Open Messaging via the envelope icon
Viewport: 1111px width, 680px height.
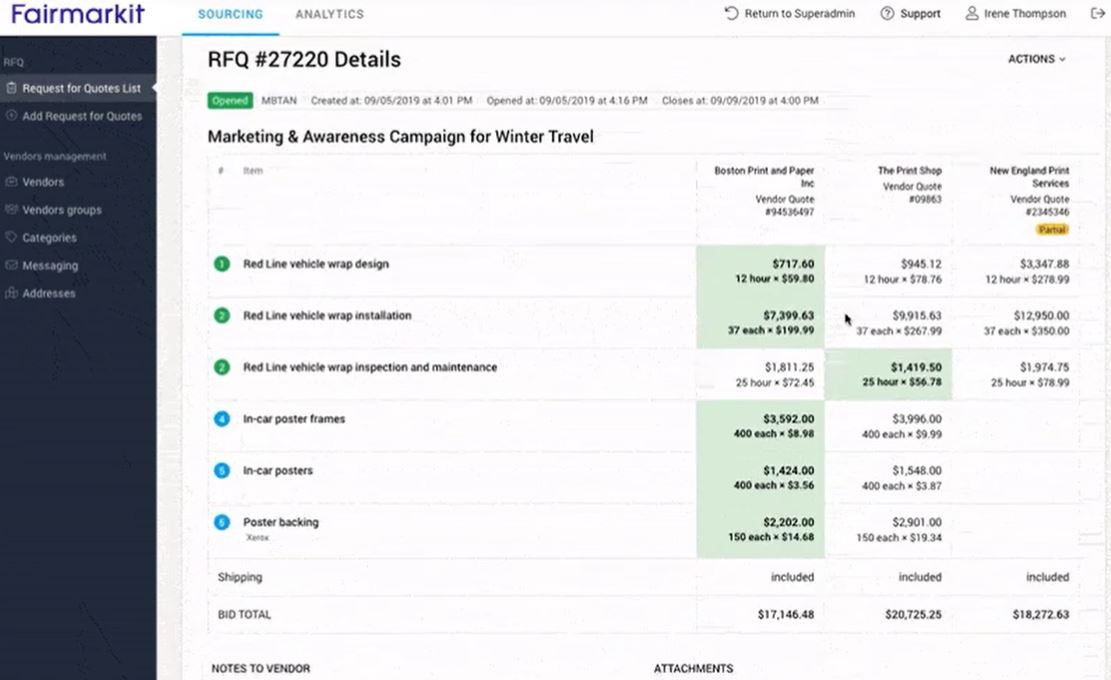tap(14, 266)
